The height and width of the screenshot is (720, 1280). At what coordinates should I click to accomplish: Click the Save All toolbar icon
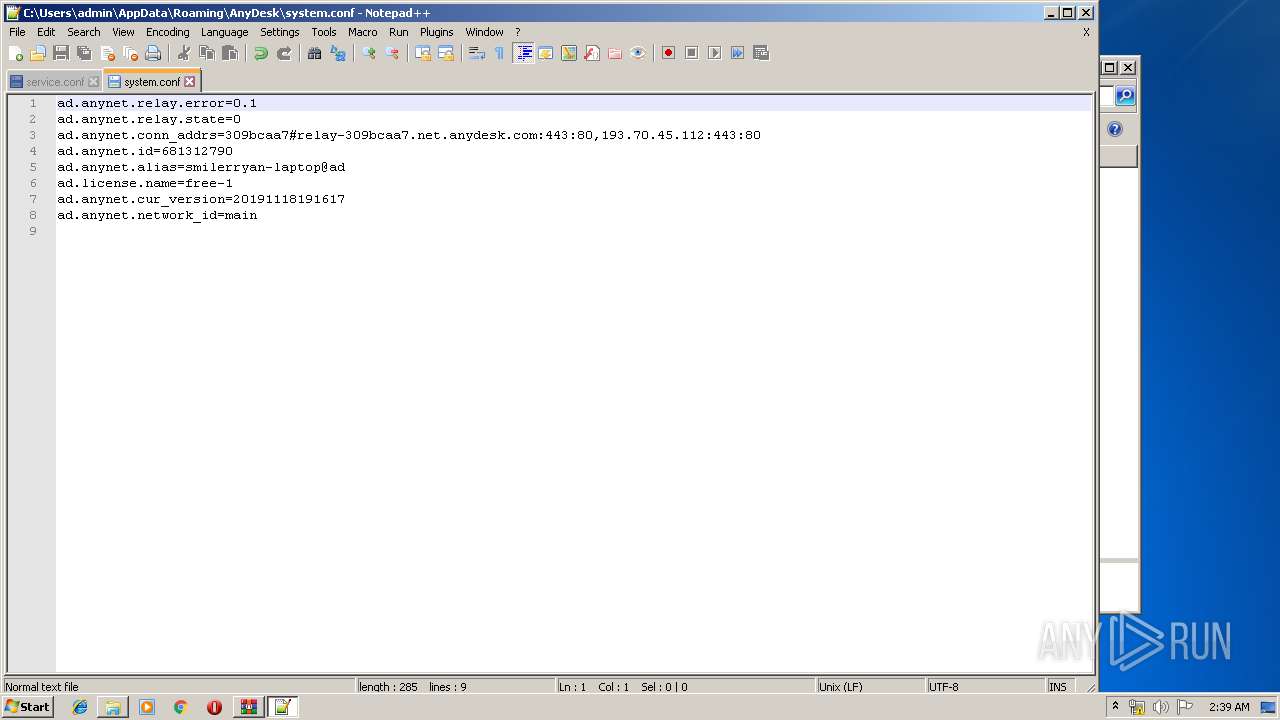tap(84, 53)
